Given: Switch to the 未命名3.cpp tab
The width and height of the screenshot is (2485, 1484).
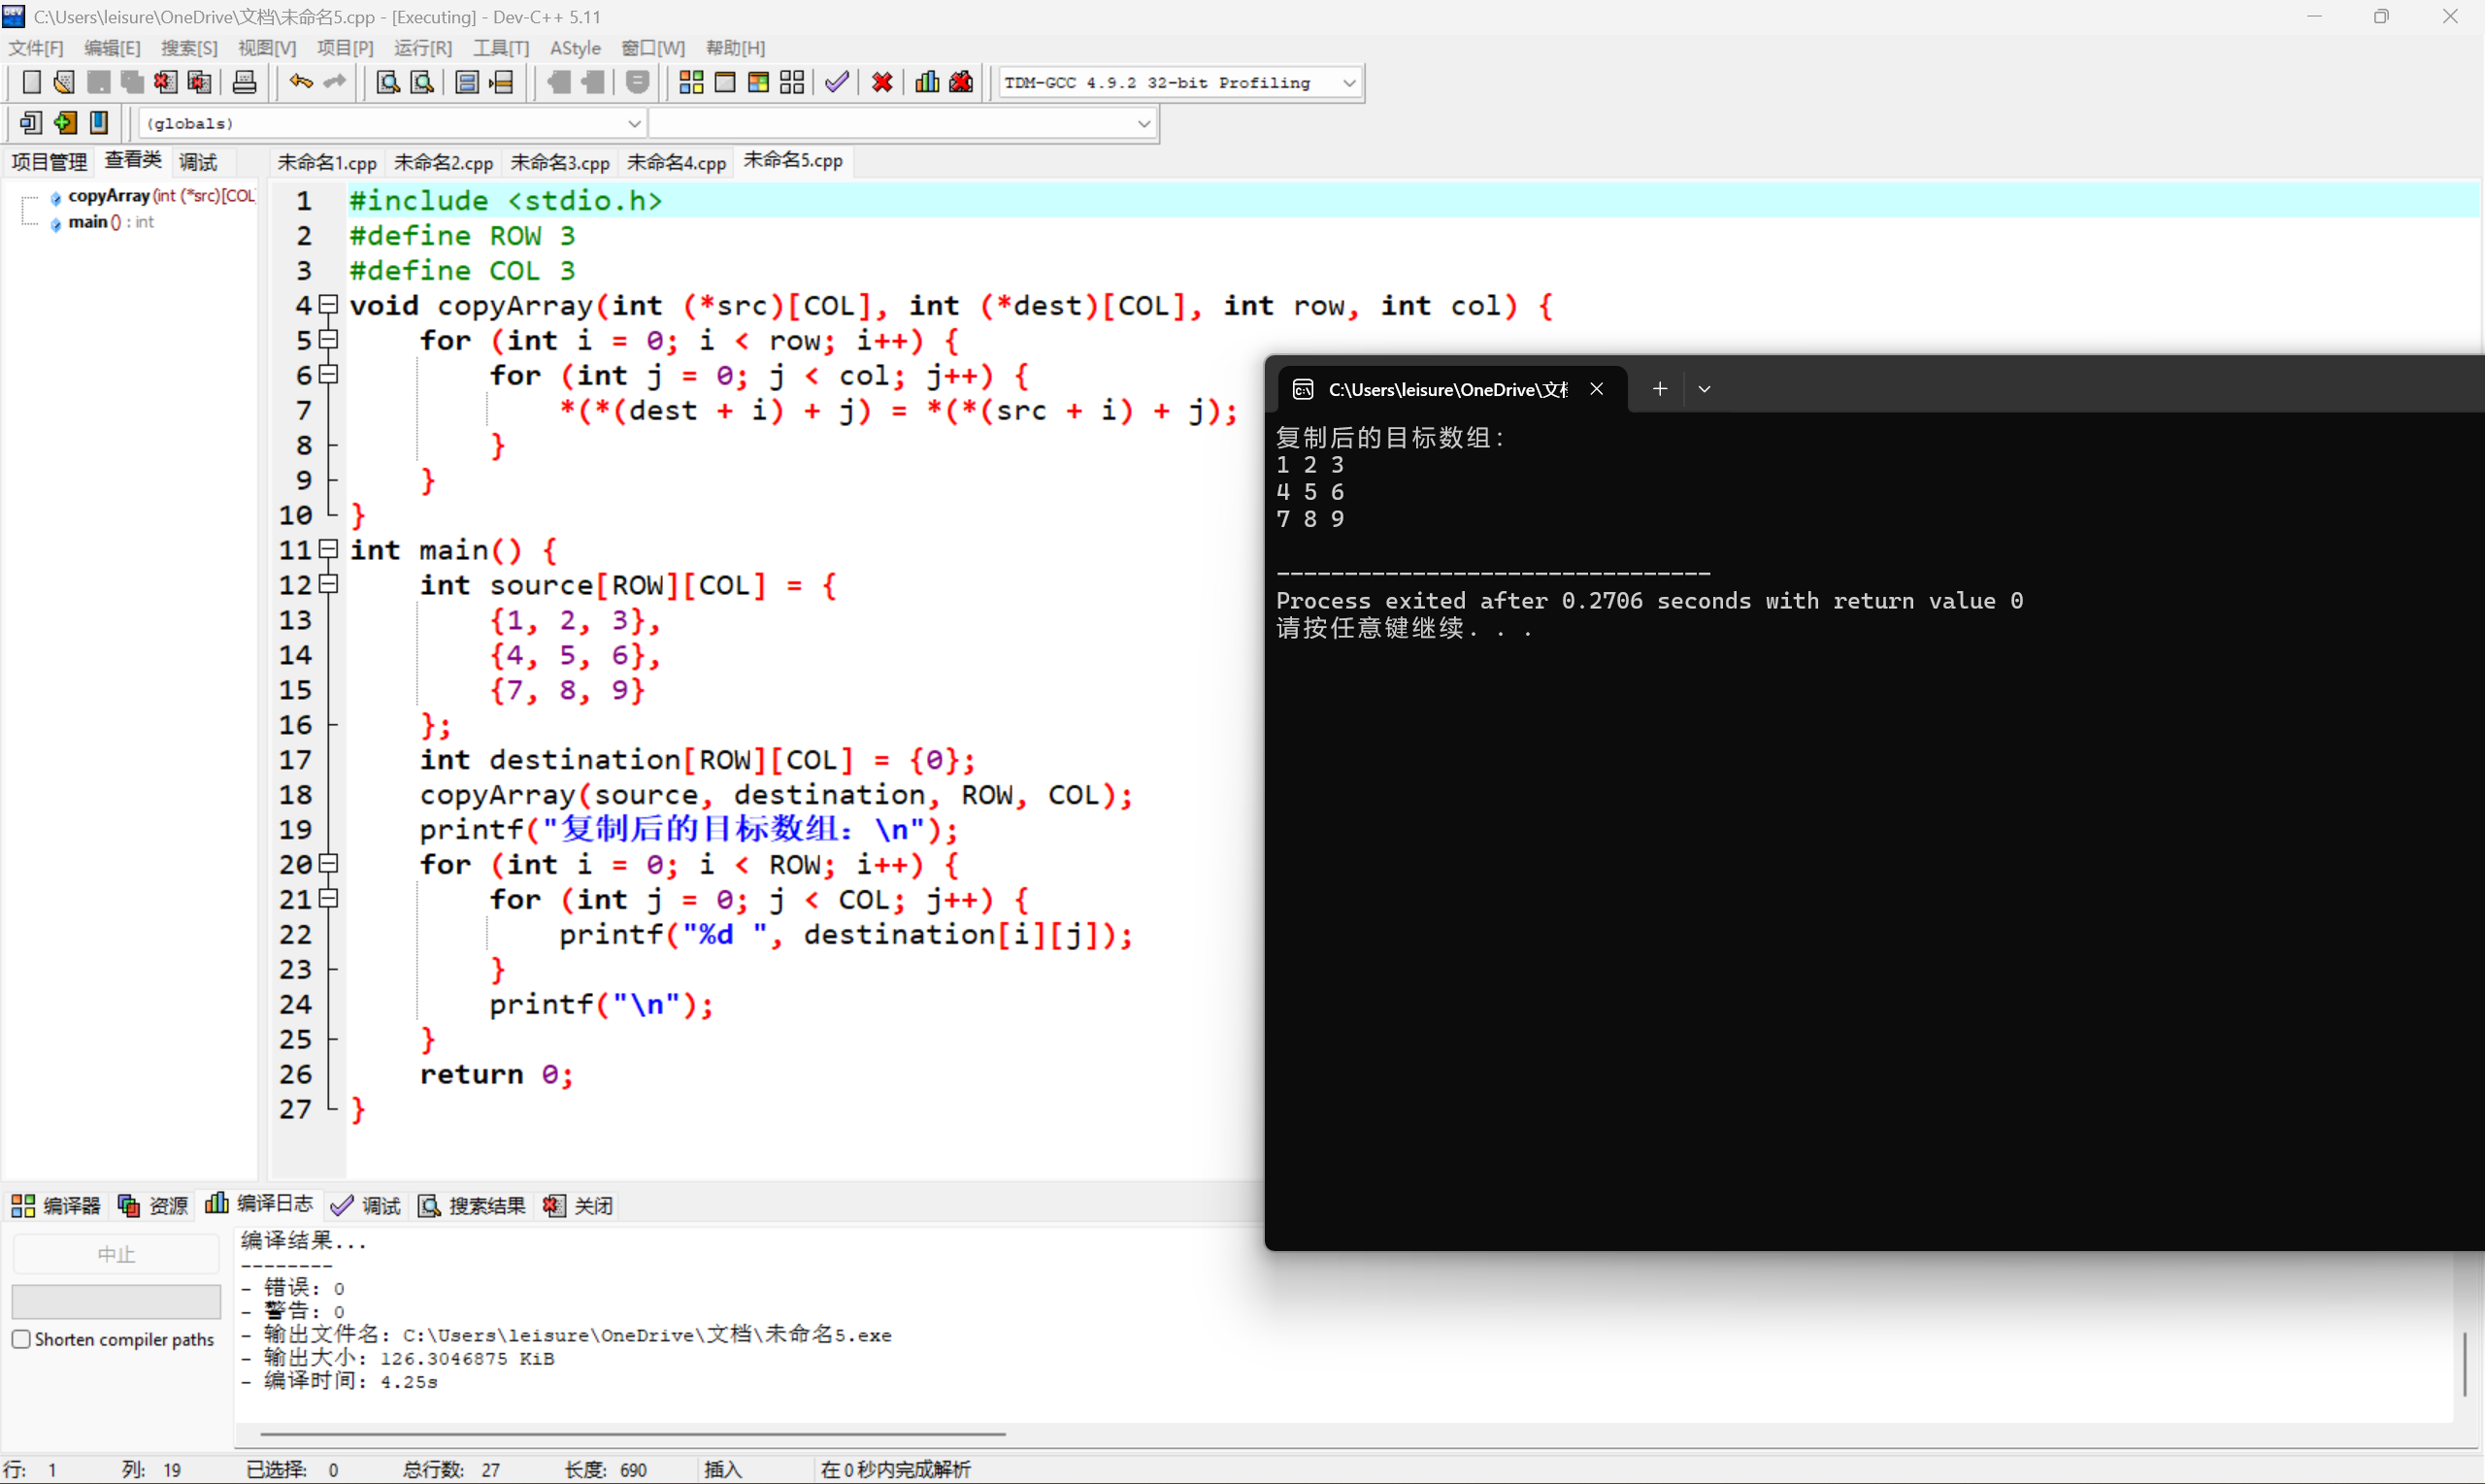Looking at the screenshot, I should pyautogui.click(x=560, y=161).
